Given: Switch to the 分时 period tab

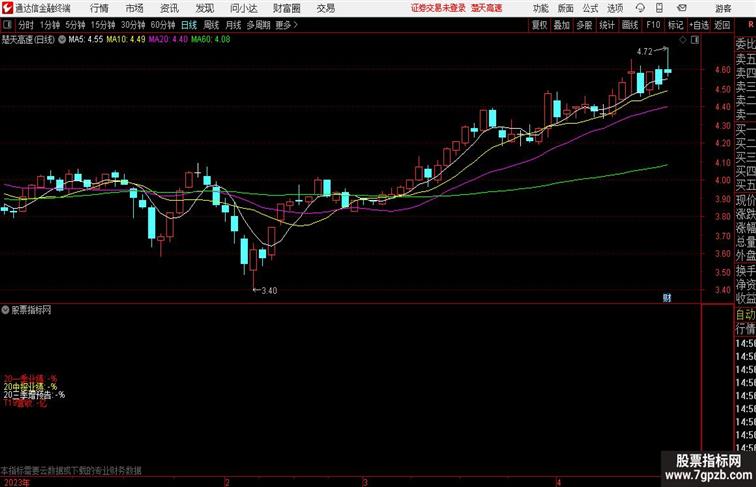Looking at the screenshot, I should click(26, 25).
